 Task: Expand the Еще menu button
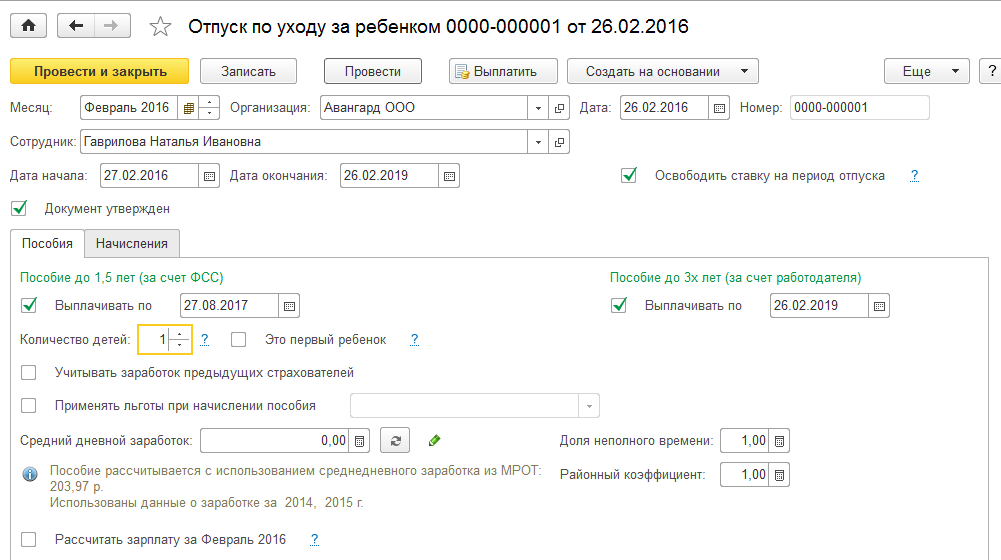[x=927, y=71]
